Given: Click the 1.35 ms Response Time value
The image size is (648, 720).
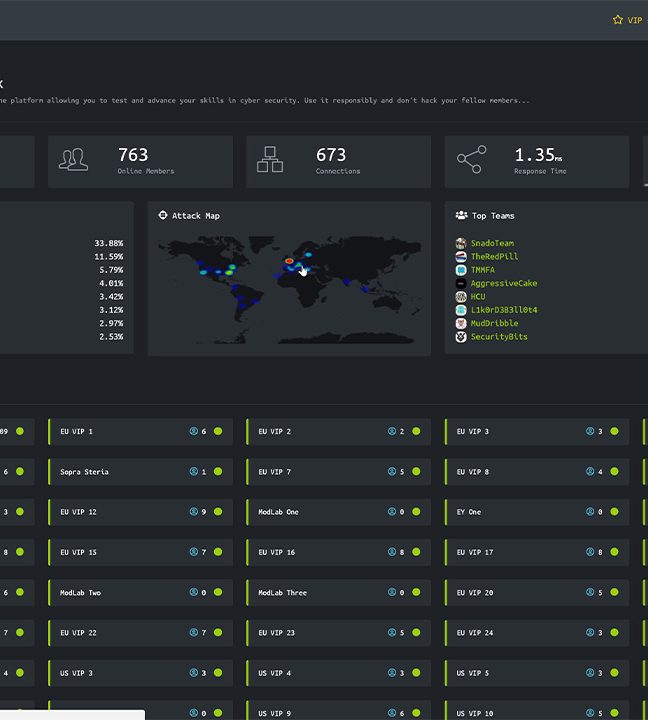Looking at the screenshot, I should (x=538, y=155).
